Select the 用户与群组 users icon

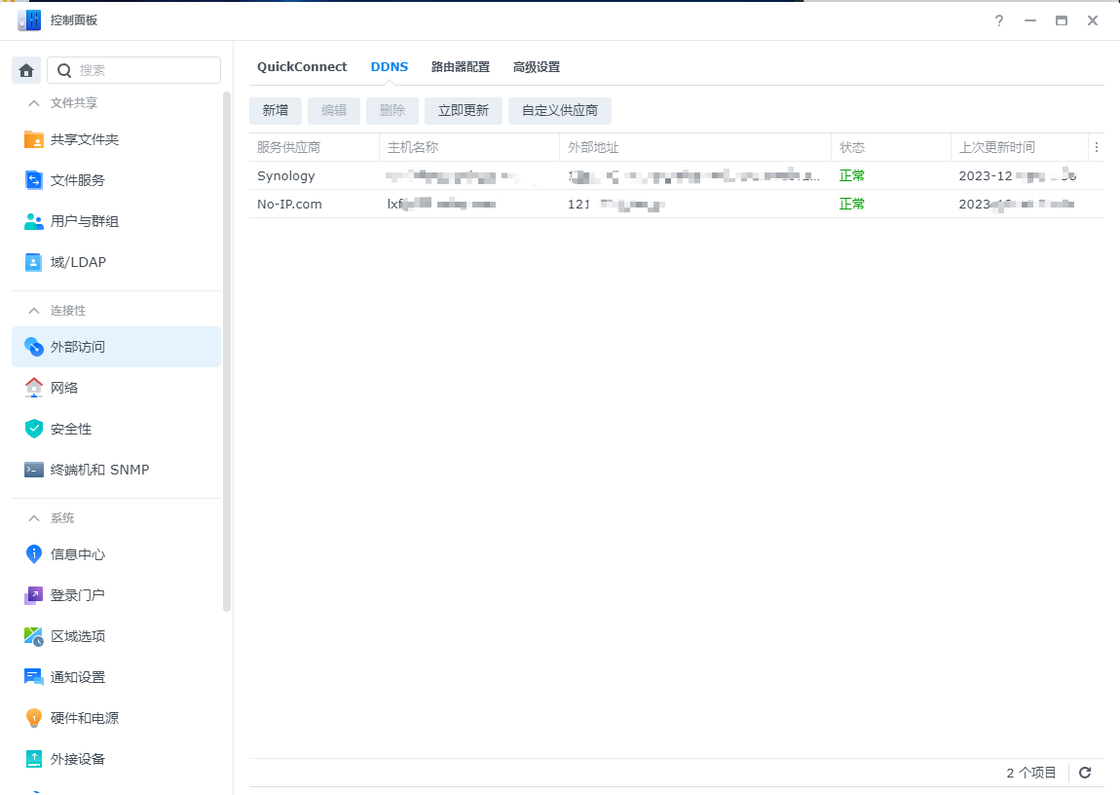click(34, 222)
